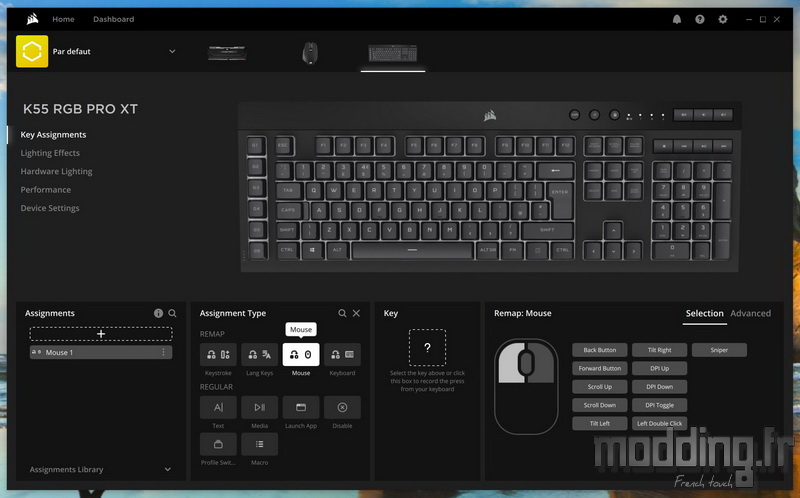Select the RAM memory device thumbnail
Viewport: 800px width, 498px height.
(227, 53)
